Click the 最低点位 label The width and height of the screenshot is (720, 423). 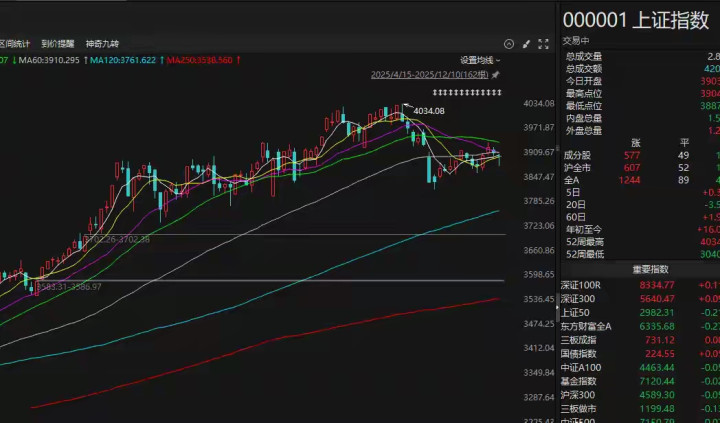[x=584, y=107]
